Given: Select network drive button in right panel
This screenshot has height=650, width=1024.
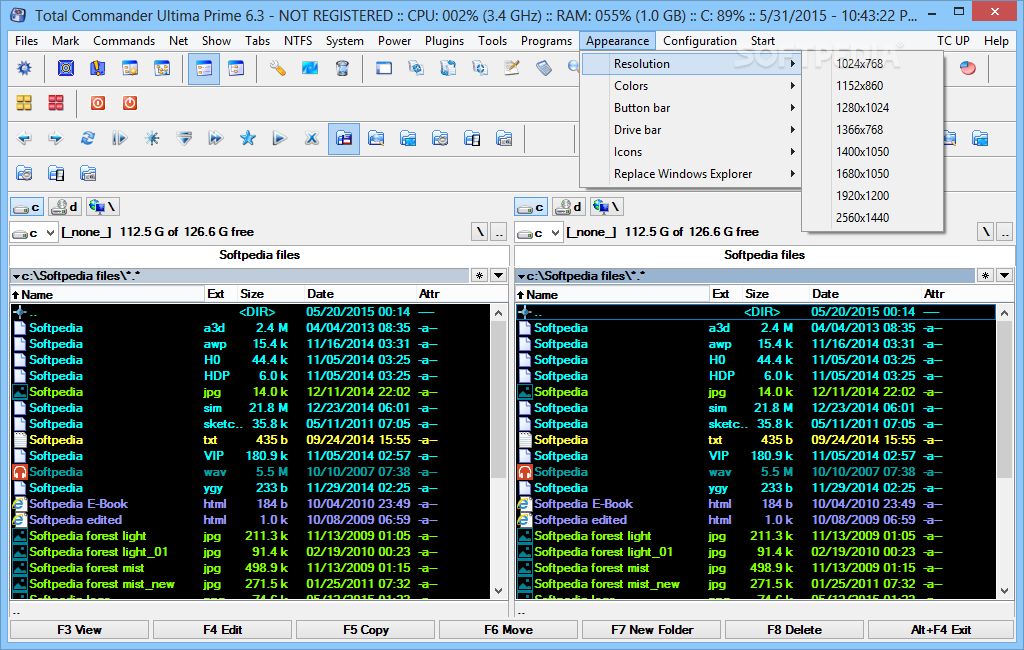Looking at the screenshot, I should coord(607,207).
